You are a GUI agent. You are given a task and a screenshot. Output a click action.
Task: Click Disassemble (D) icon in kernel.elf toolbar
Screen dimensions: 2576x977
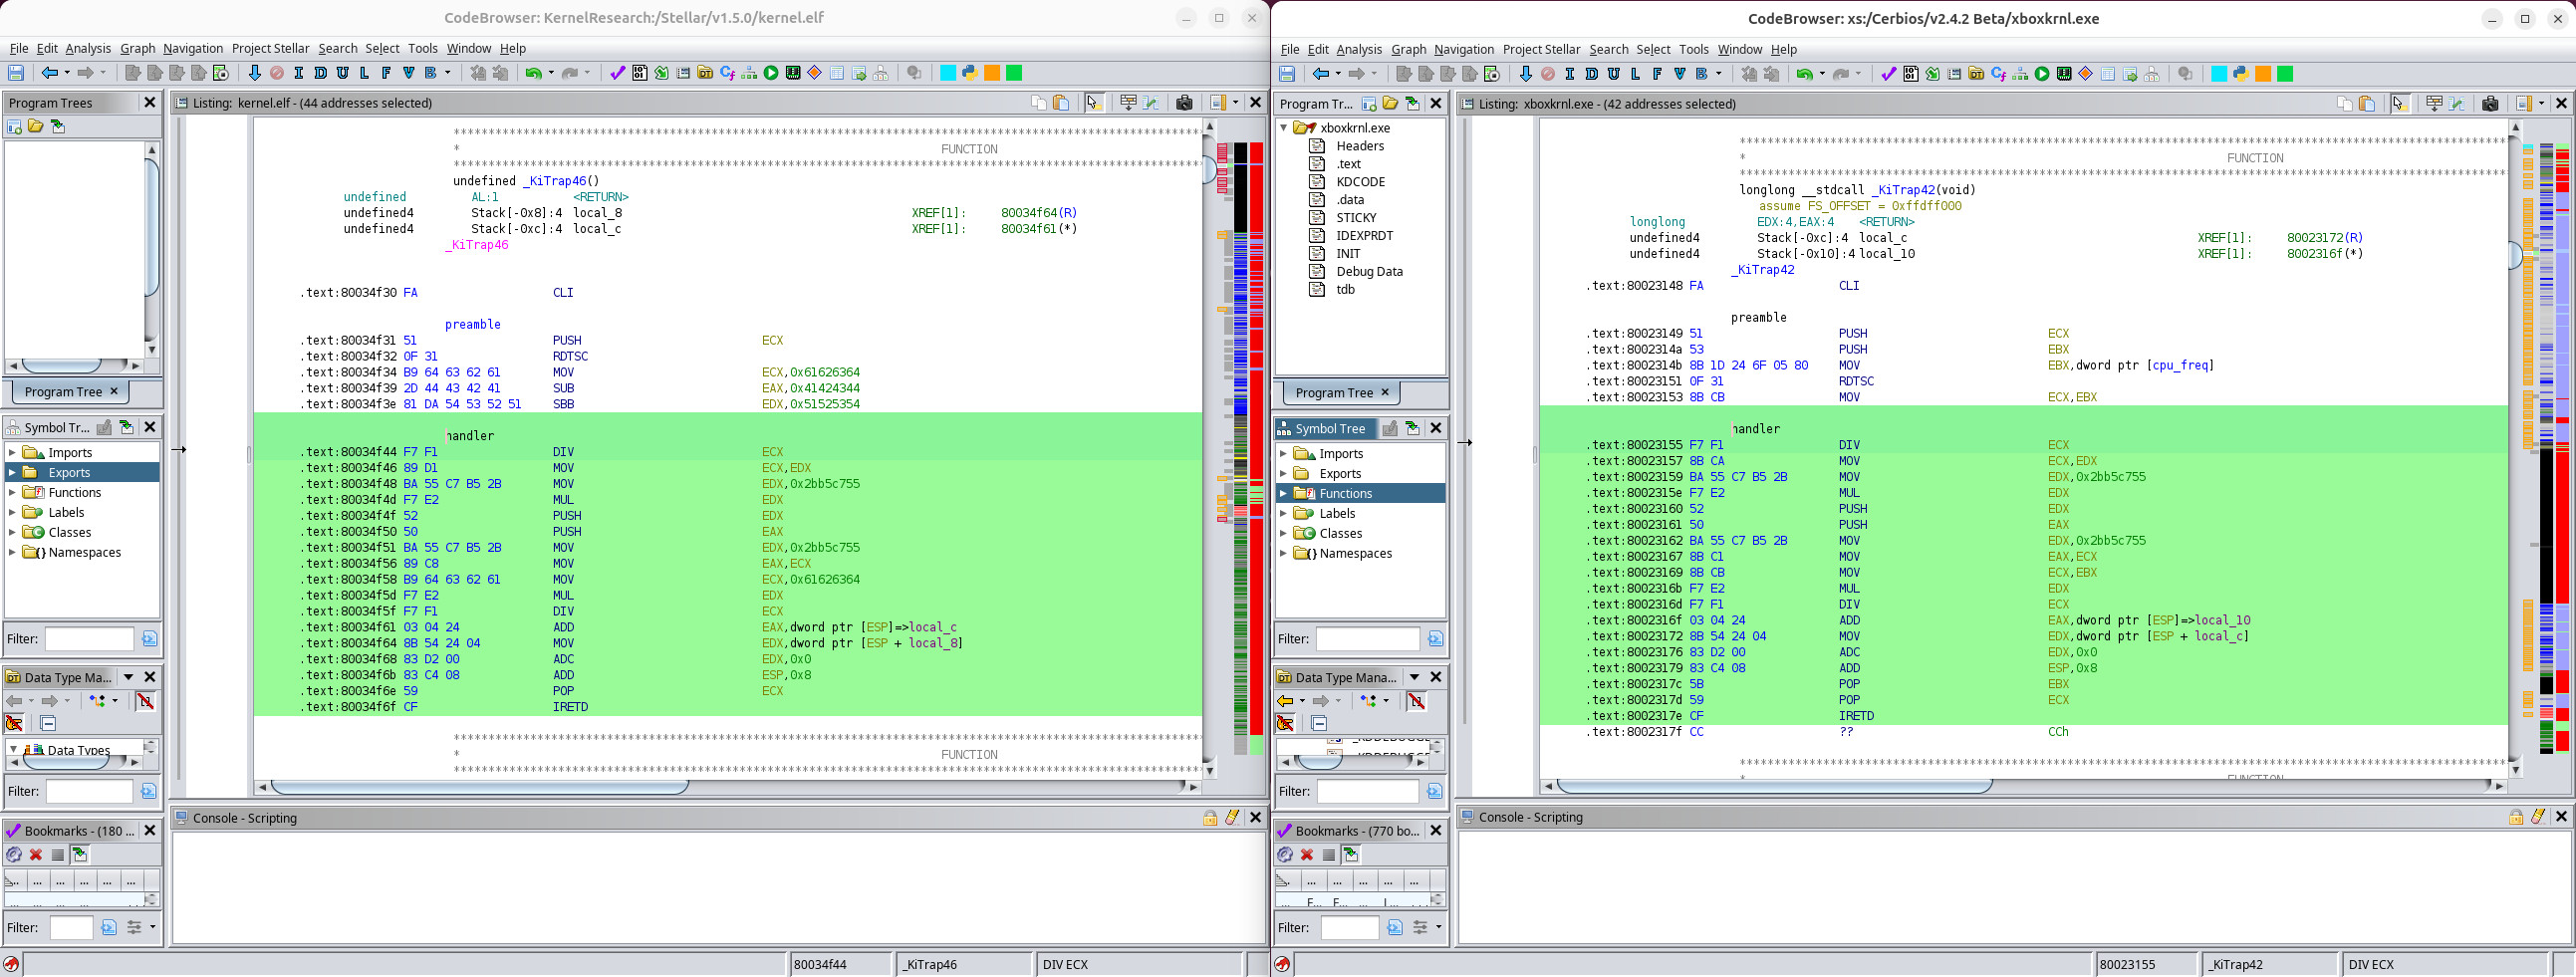coord(320,73)
